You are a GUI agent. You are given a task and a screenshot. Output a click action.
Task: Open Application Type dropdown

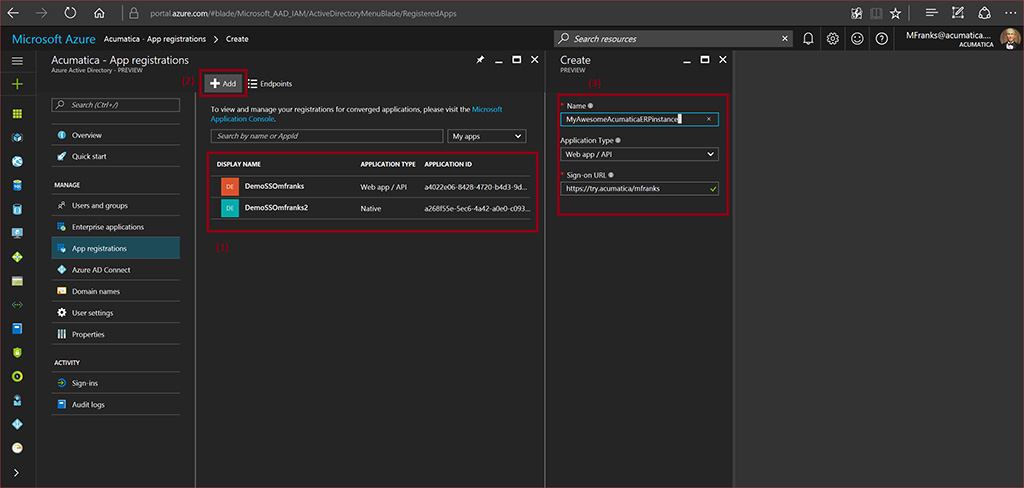639,154
